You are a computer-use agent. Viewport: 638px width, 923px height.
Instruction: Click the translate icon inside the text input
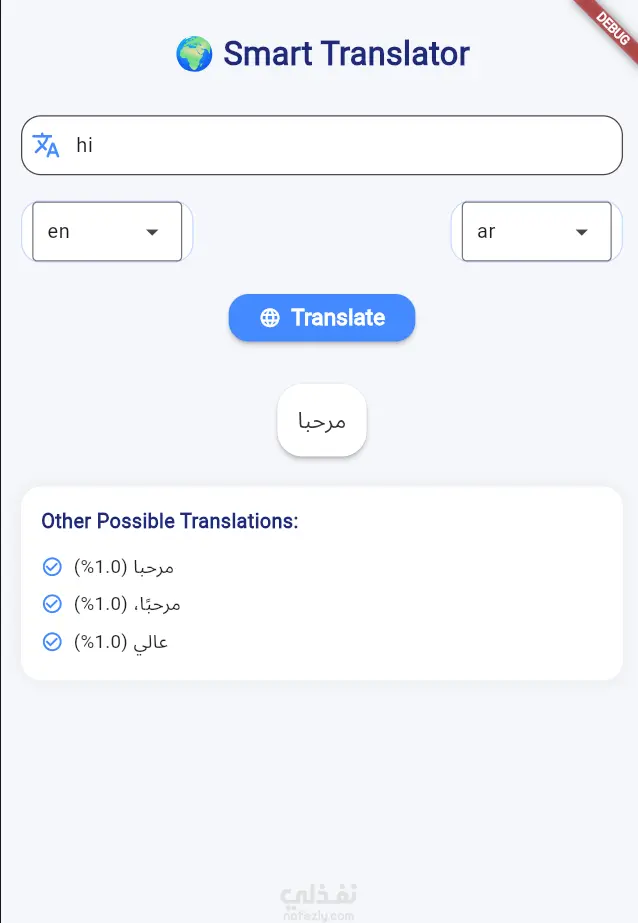tap(46, 145)
